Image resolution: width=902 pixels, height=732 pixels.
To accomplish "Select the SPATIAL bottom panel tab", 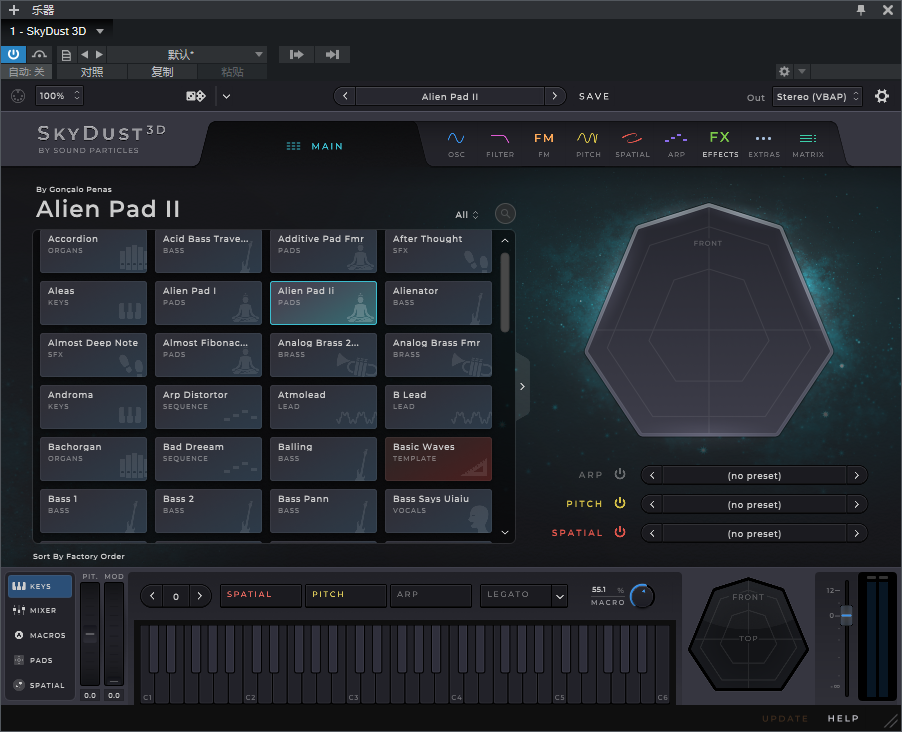I will 40,685.
